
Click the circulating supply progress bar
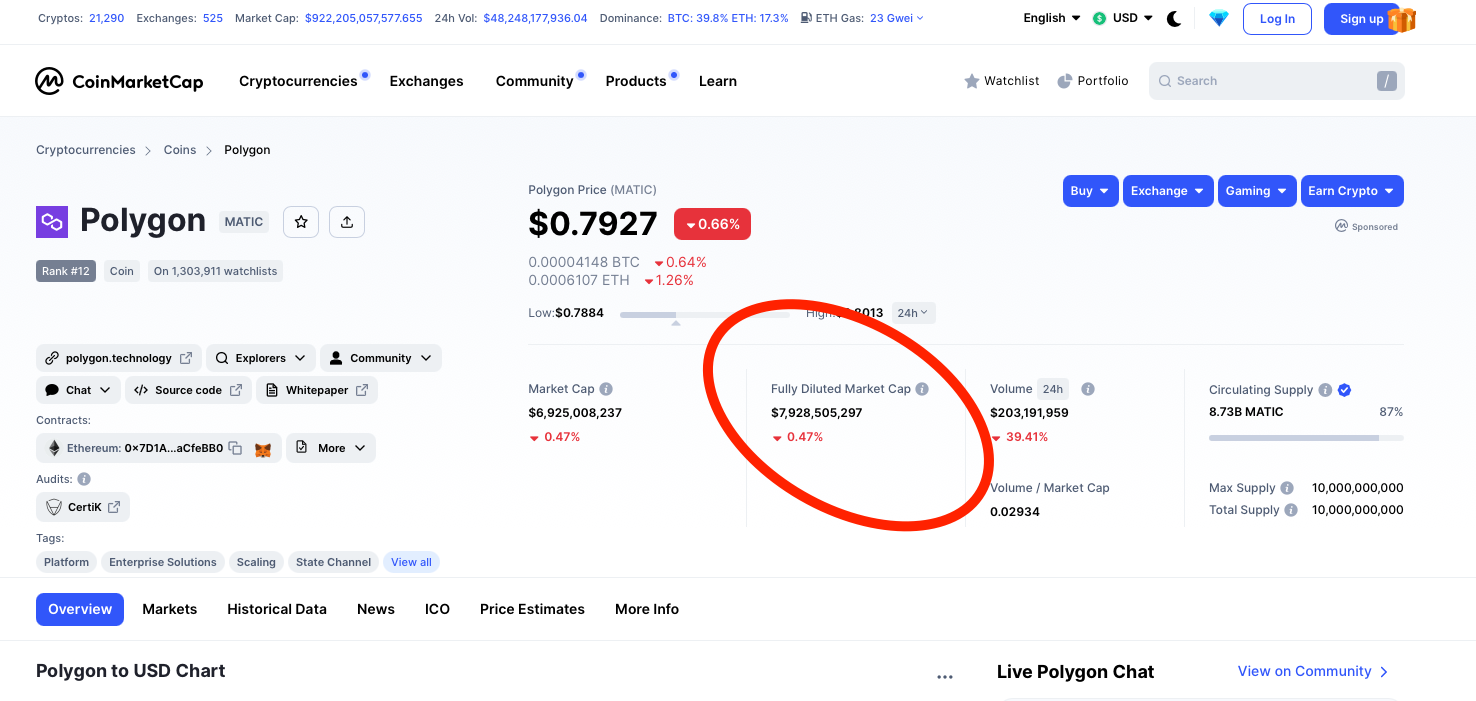(1306, 438)
